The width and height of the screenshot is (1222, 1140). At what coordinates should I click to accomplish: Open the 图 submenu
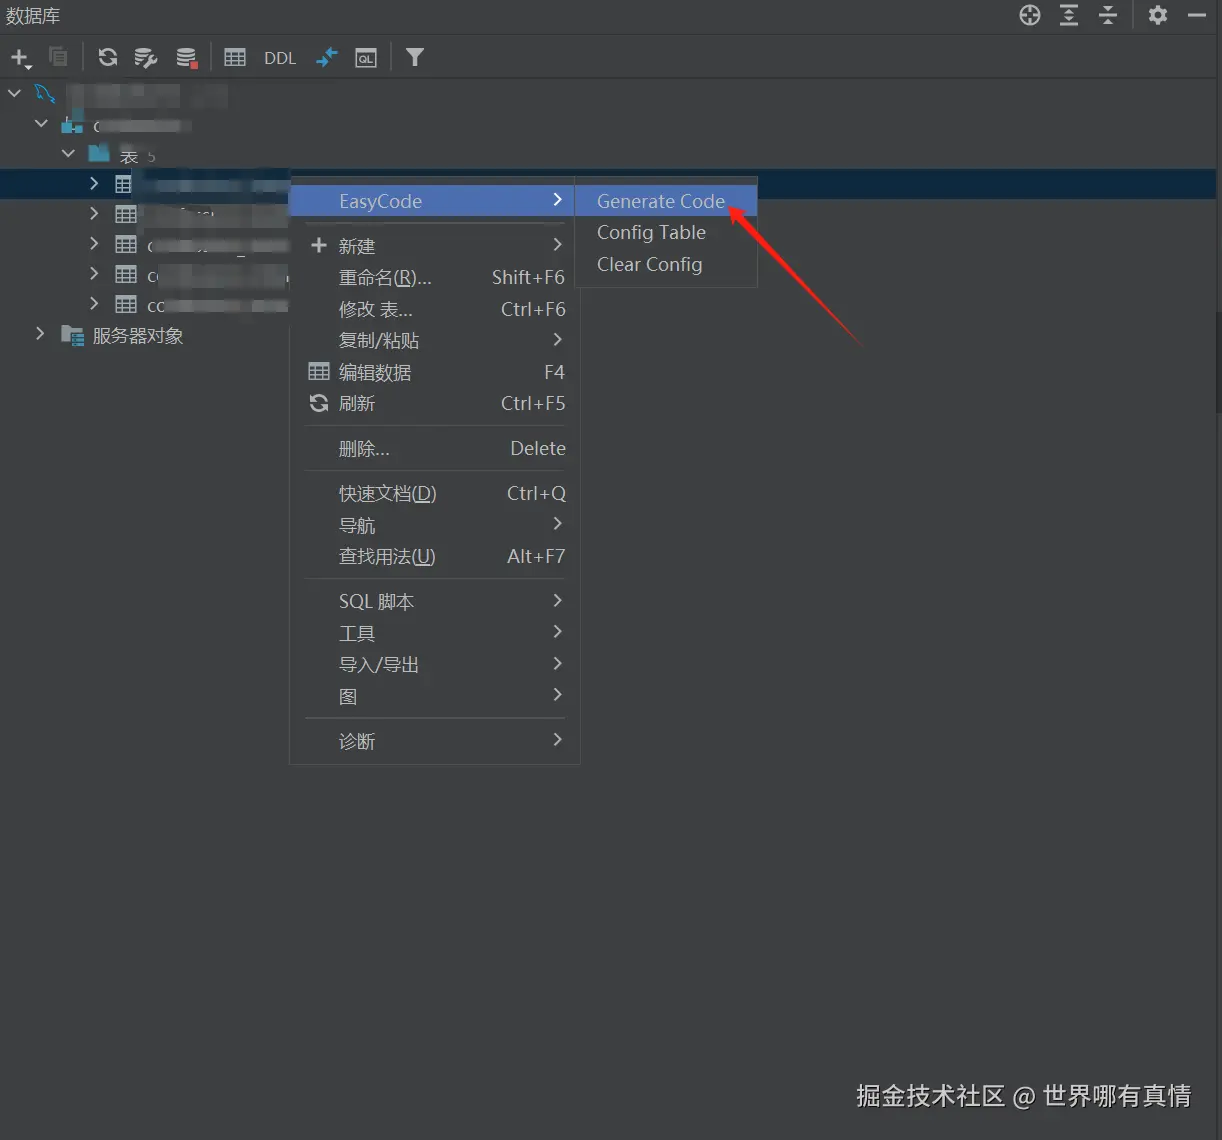tap(435, 696)
